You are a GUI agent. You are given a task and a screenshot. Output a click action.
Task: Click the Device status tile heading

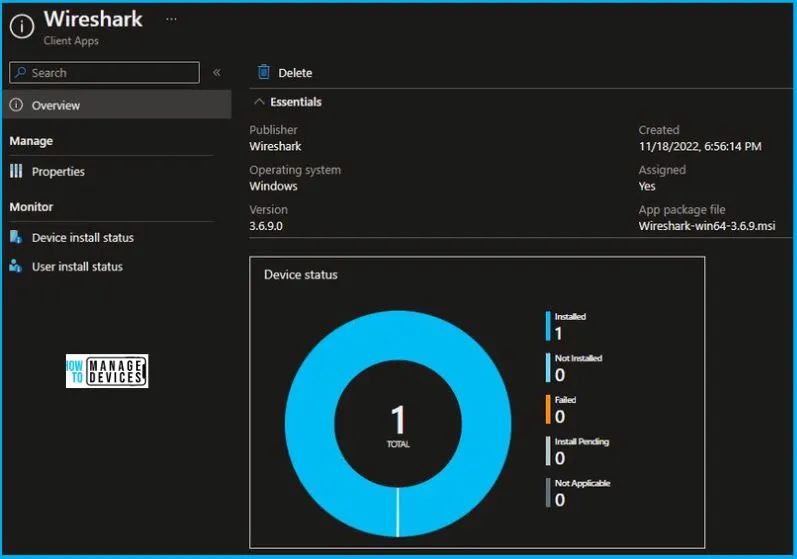point(301,275)
